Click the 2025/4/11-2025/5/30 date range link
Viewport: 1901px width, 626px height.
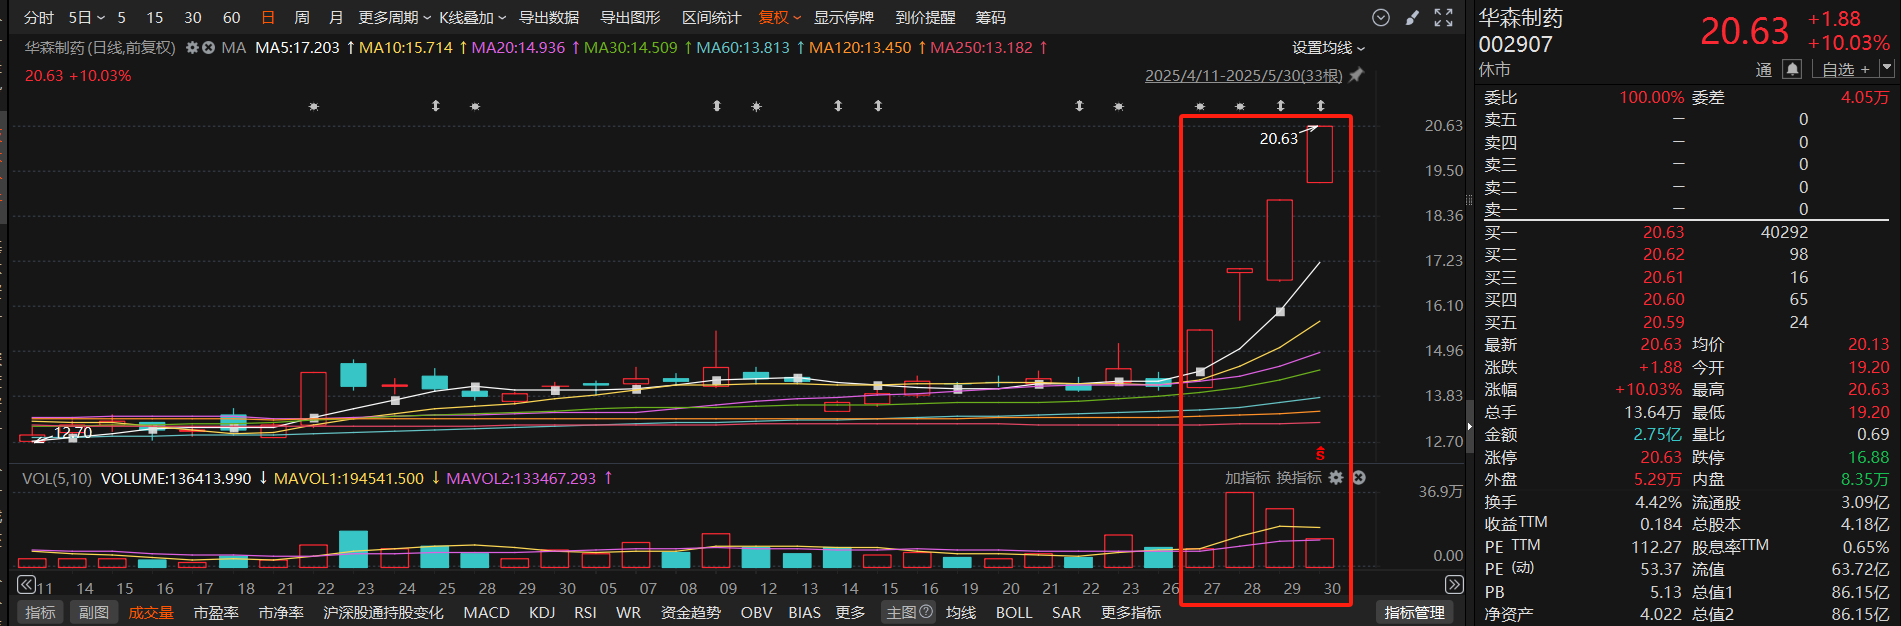pos(1243,76)
